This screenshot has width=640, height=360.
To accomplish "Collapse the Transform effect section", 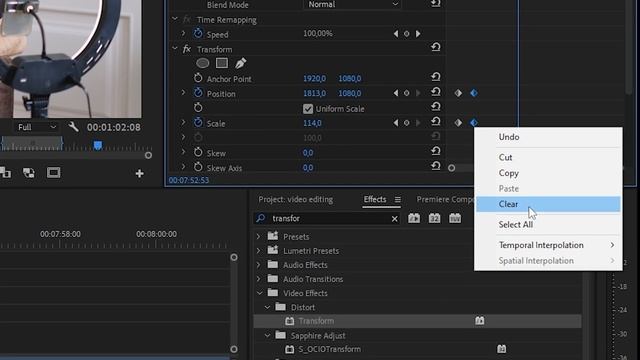I will point(175,49).
